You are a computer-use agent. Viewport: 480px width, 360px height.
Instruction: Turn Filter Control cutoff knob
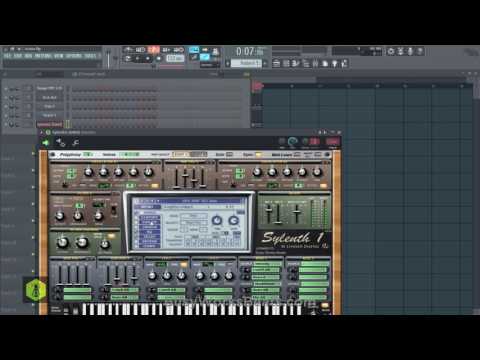(62, 242)
